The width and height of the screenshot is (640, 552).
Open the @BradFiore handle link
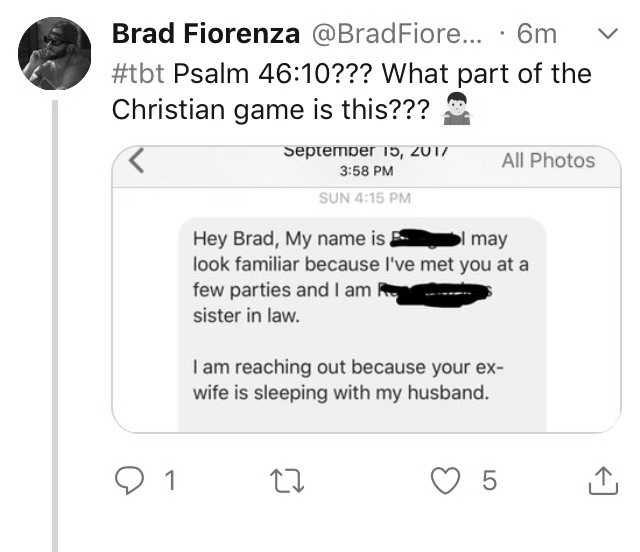coord(397,33)
